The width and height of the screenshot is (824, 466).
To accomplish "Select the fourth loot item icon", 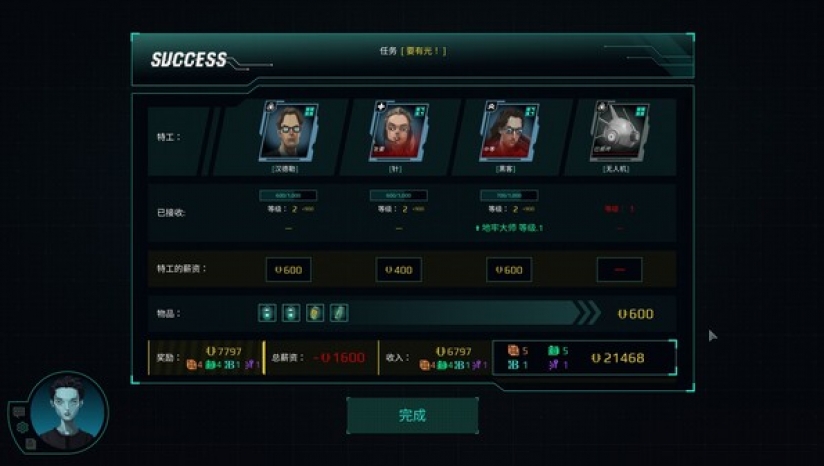I will click(x=338, y=313).
